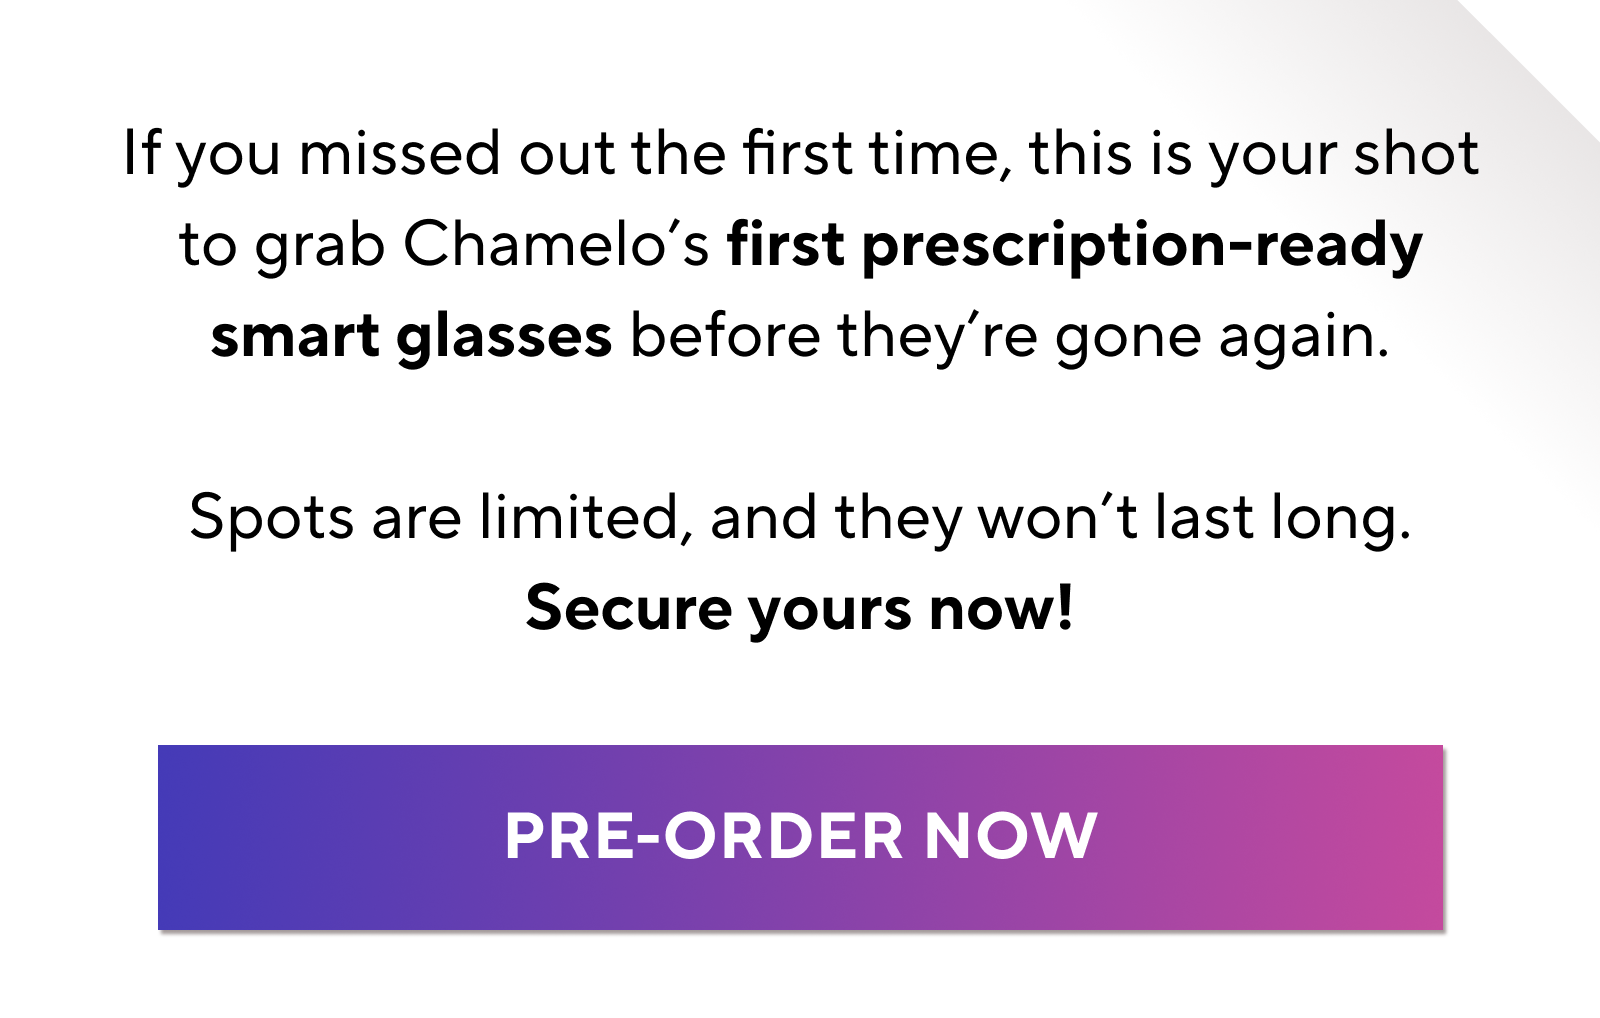Click the word 'NOW' on the gradient button
1600x1018 pixels.
[1011, 837]
